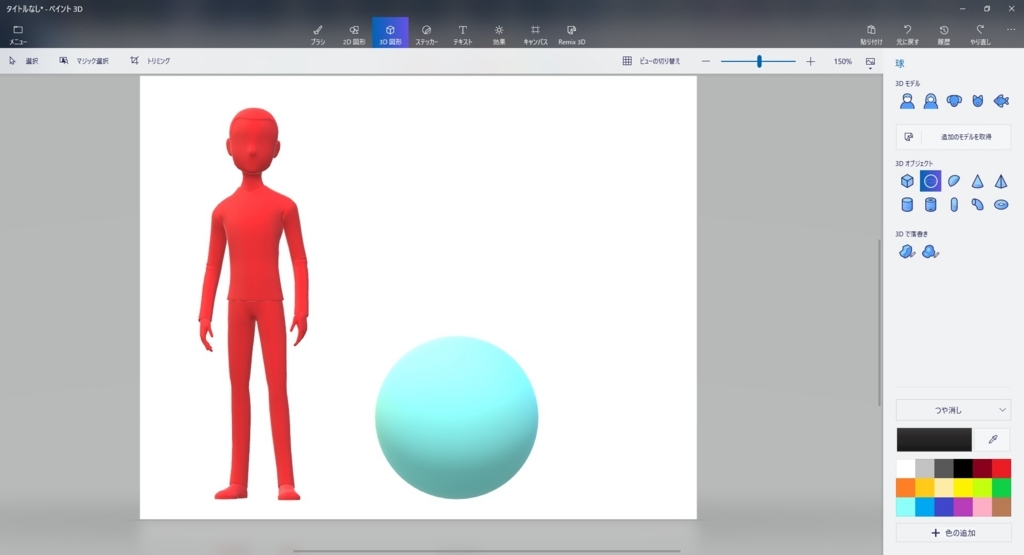Pick the pink palette swatch
Viewport: 1024px width, 555px height.
pos(982,507)
